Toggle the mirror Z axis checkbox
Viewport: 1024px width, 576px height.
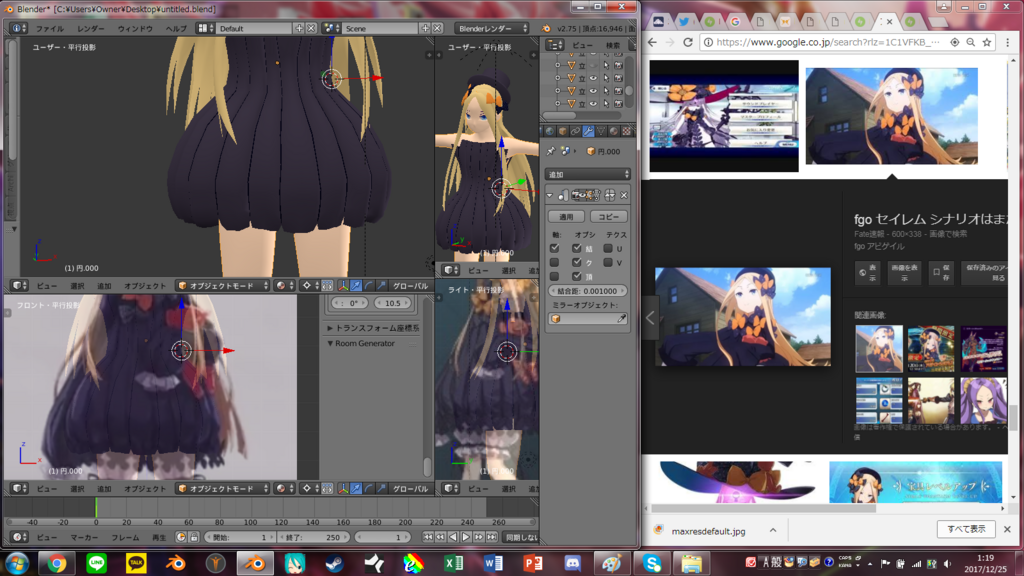(554, 276)
